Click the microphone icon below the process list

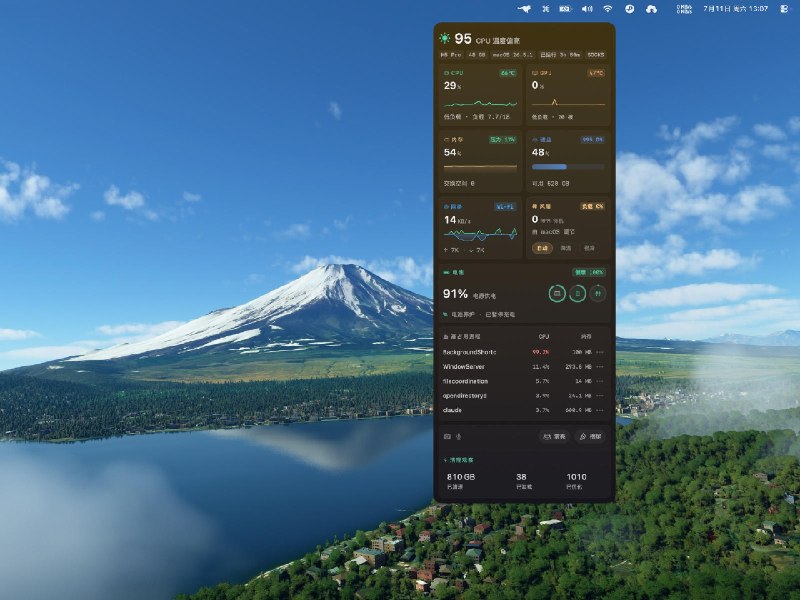pos(459,437)
